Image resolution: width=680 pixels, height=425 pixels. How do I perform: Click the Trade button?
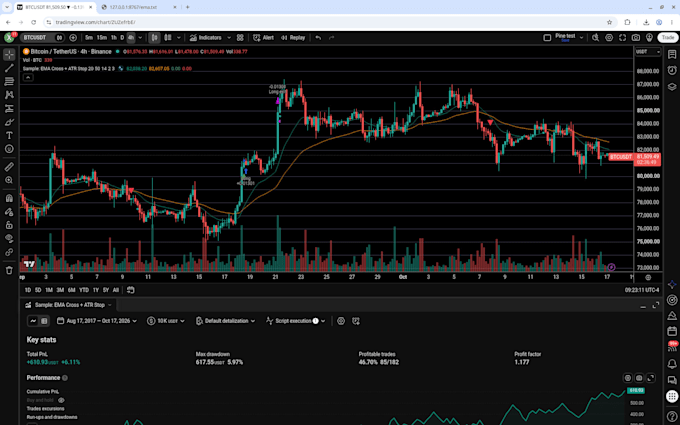668,38
